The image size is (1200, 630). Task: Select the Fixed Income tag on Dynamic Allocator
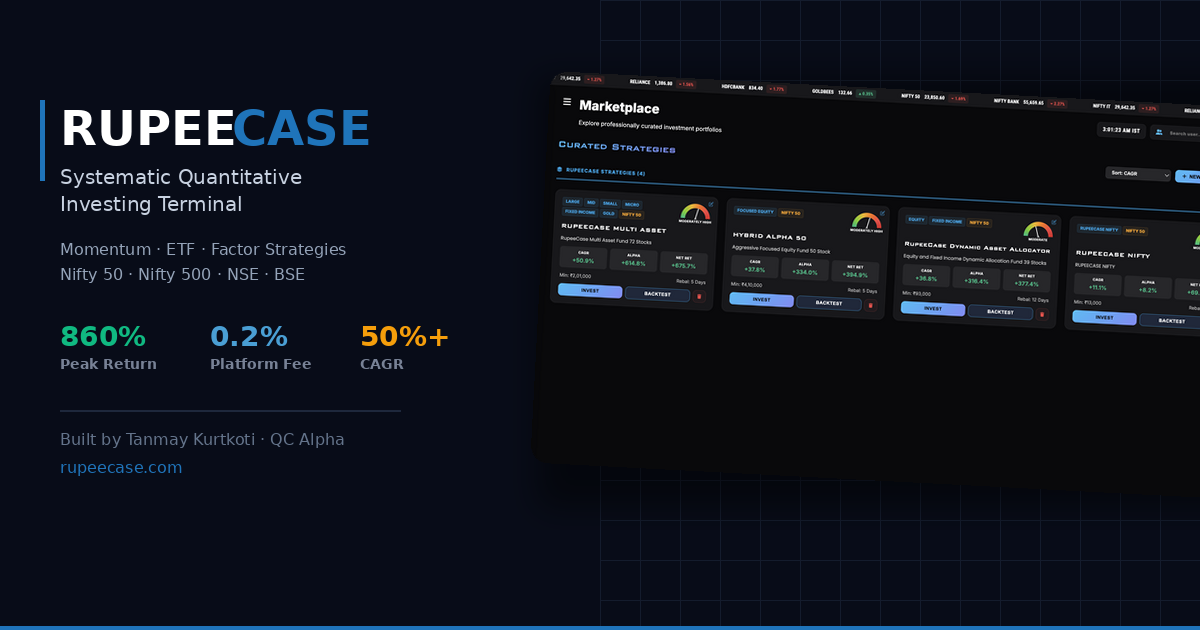[946, 220]
